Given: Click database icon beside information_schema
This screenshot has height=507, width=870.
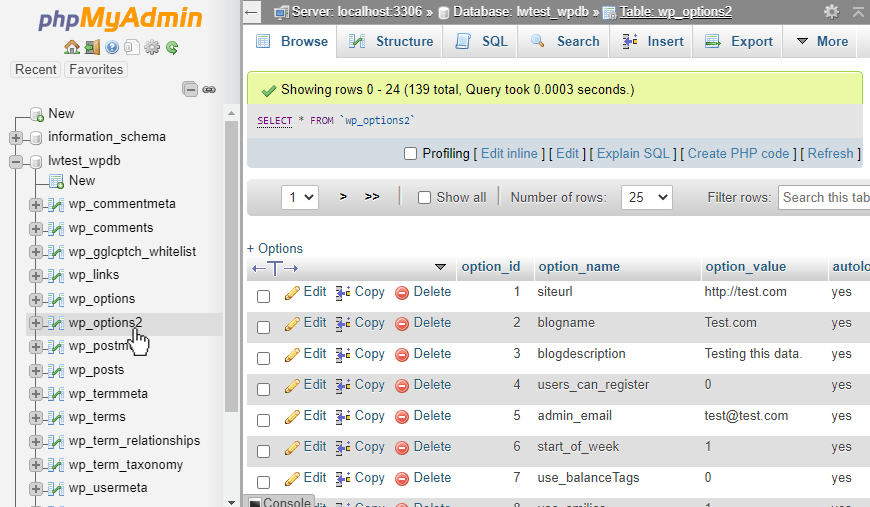Looking at the screenshot, I should pos(36,138).
